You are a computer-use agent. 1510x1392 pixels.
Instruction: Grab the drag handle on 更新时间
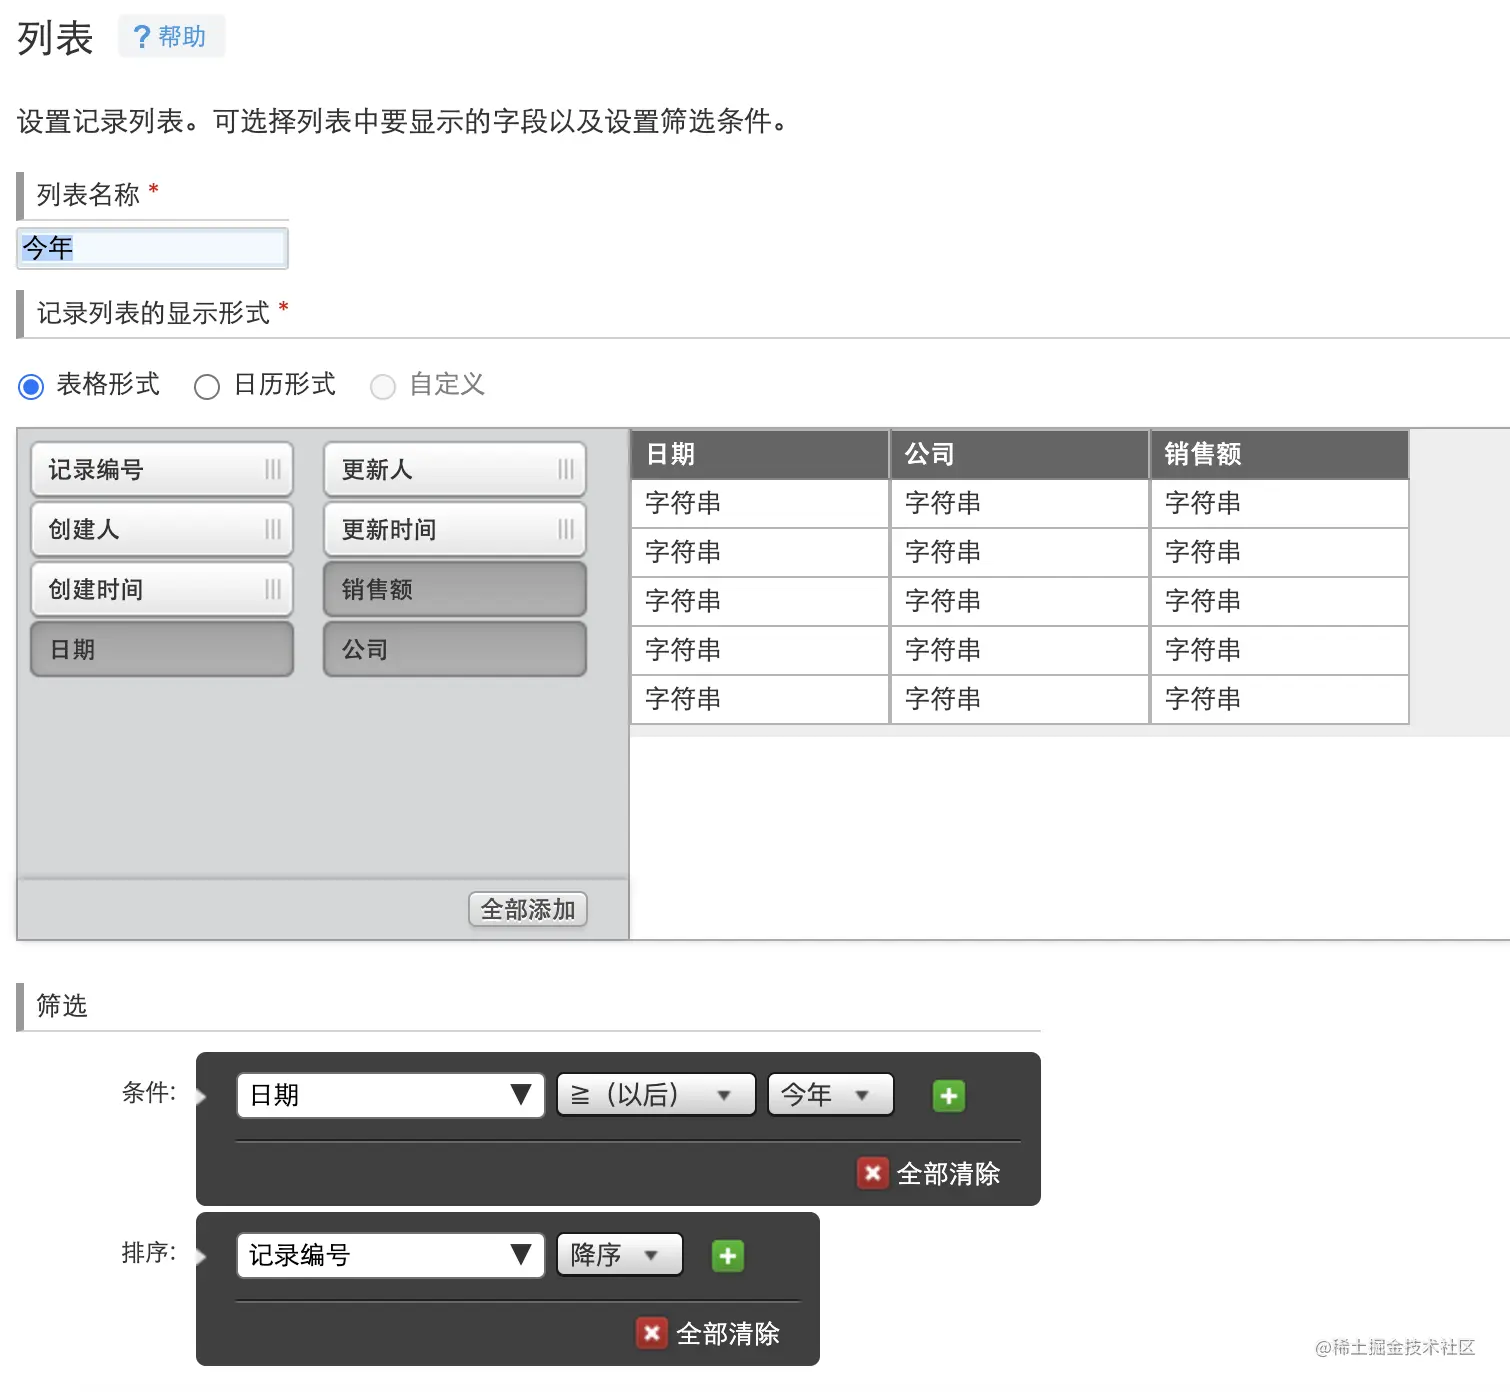coord(566,530)
